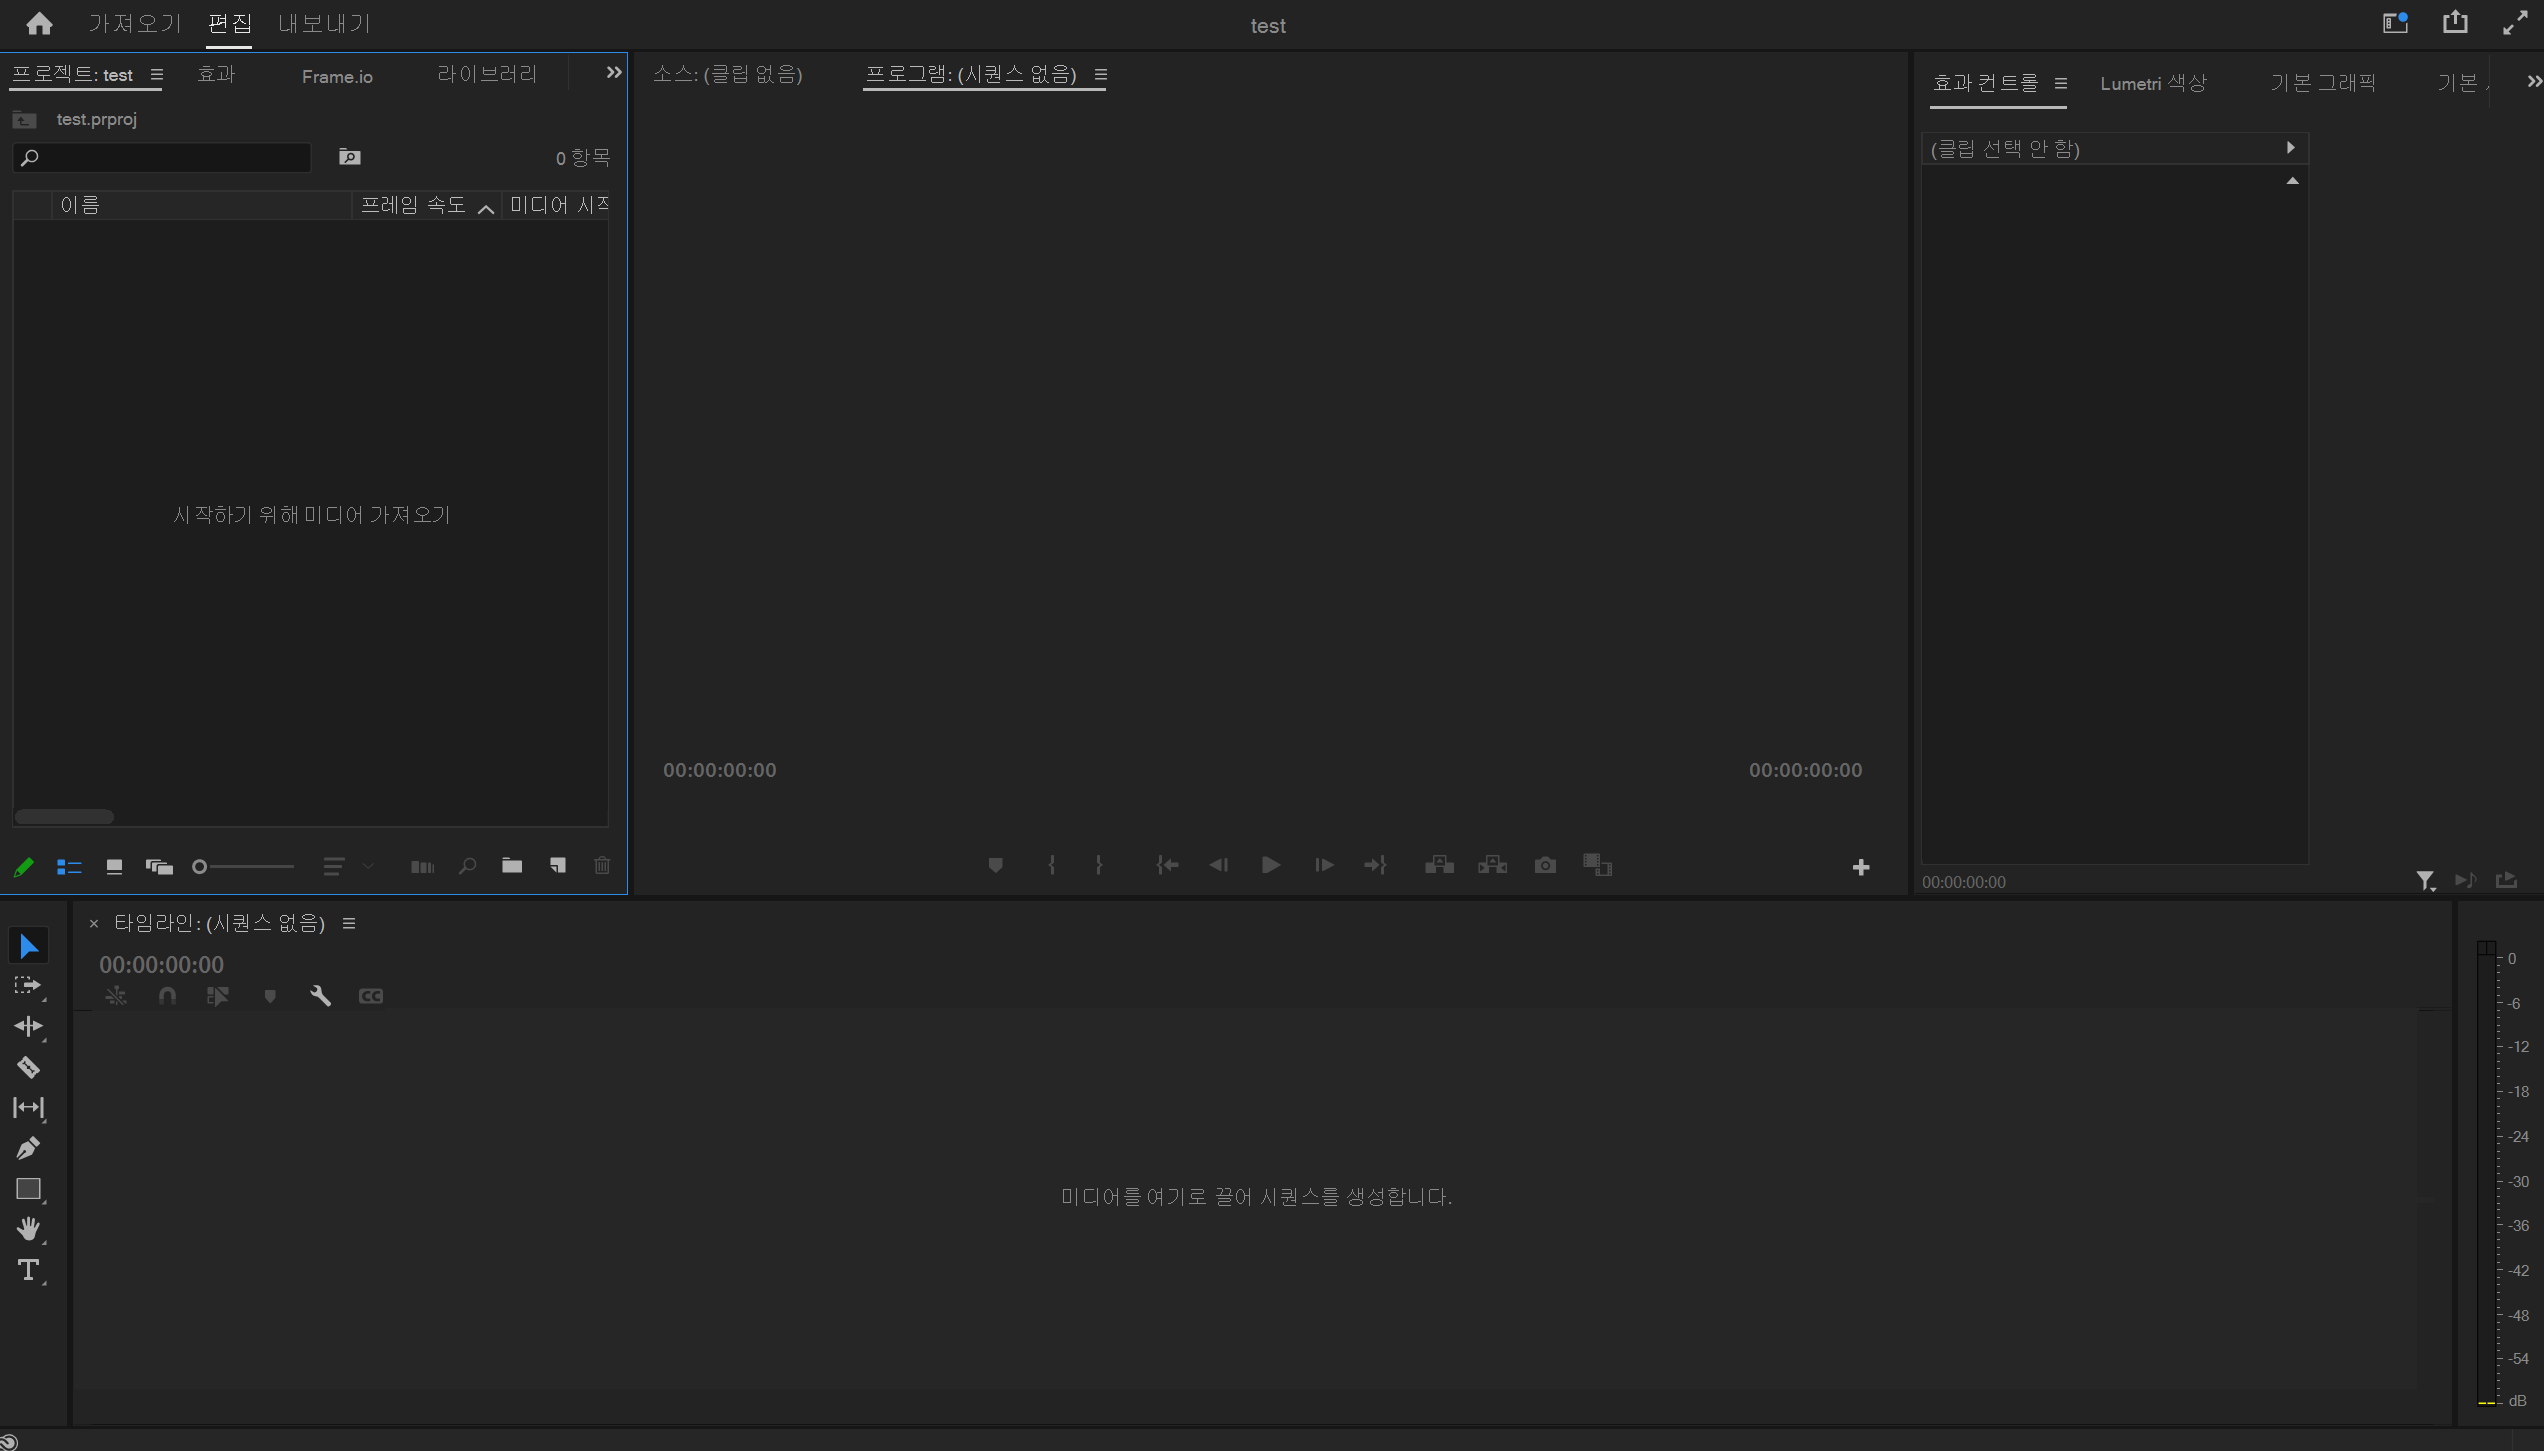Viewport: 2544px width, 1451px height.
Task: Switch to 내보내기 workspace tab
Action: pos(324,24)
